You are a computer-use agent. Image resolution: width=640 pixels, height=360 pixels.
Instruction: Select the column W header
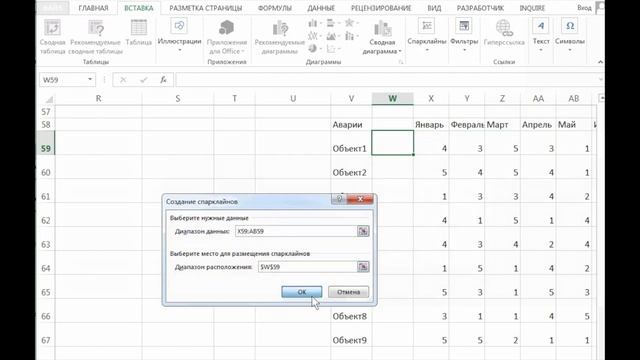point(392,98)
